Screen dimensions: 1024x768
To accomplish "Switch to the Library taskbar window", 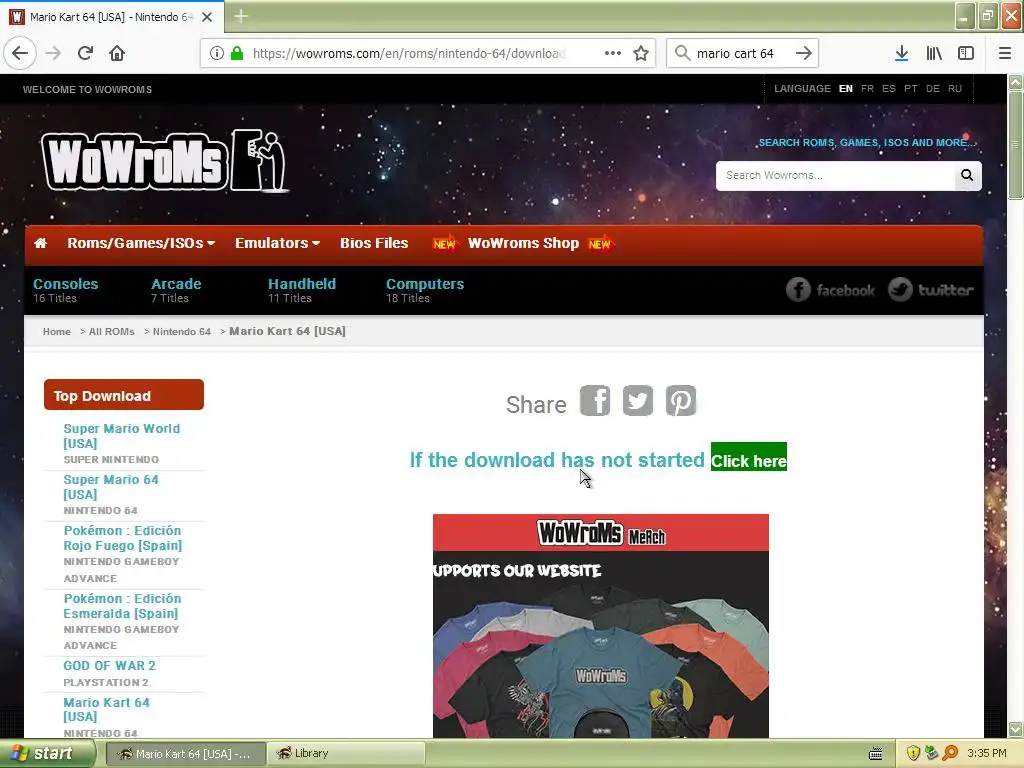I will point(346,753).
